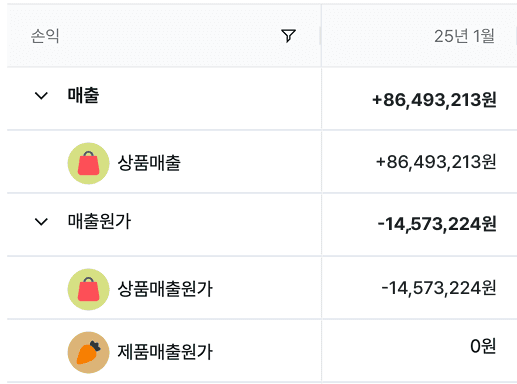
Task: Click the bold 매출원가 total -14,573,224원
Action: (437, 224)
